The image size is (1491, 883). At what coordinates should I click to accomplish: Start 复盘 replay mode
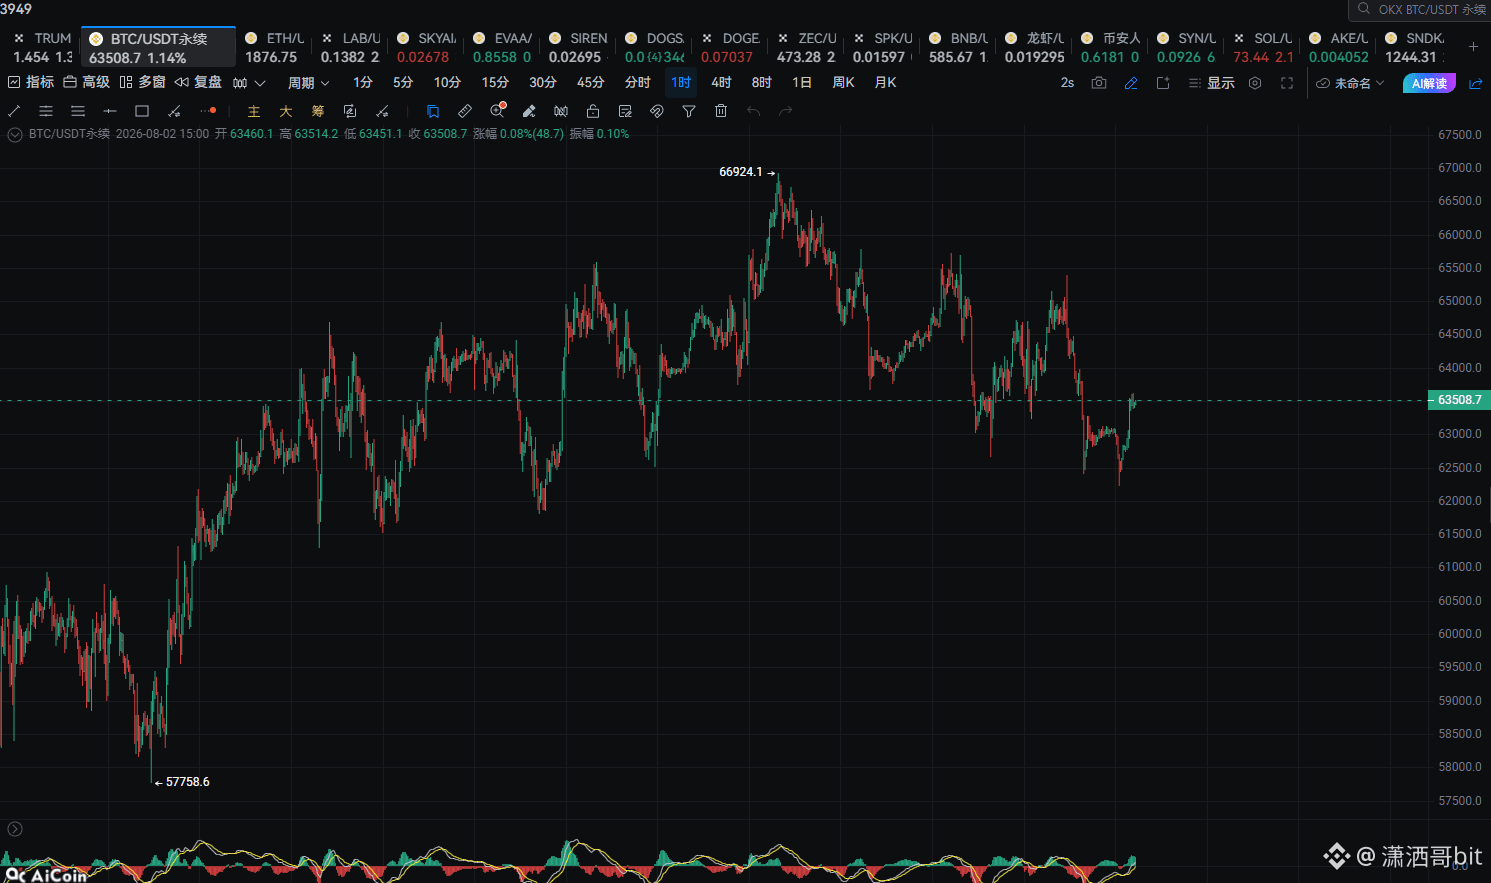[198, 83]
